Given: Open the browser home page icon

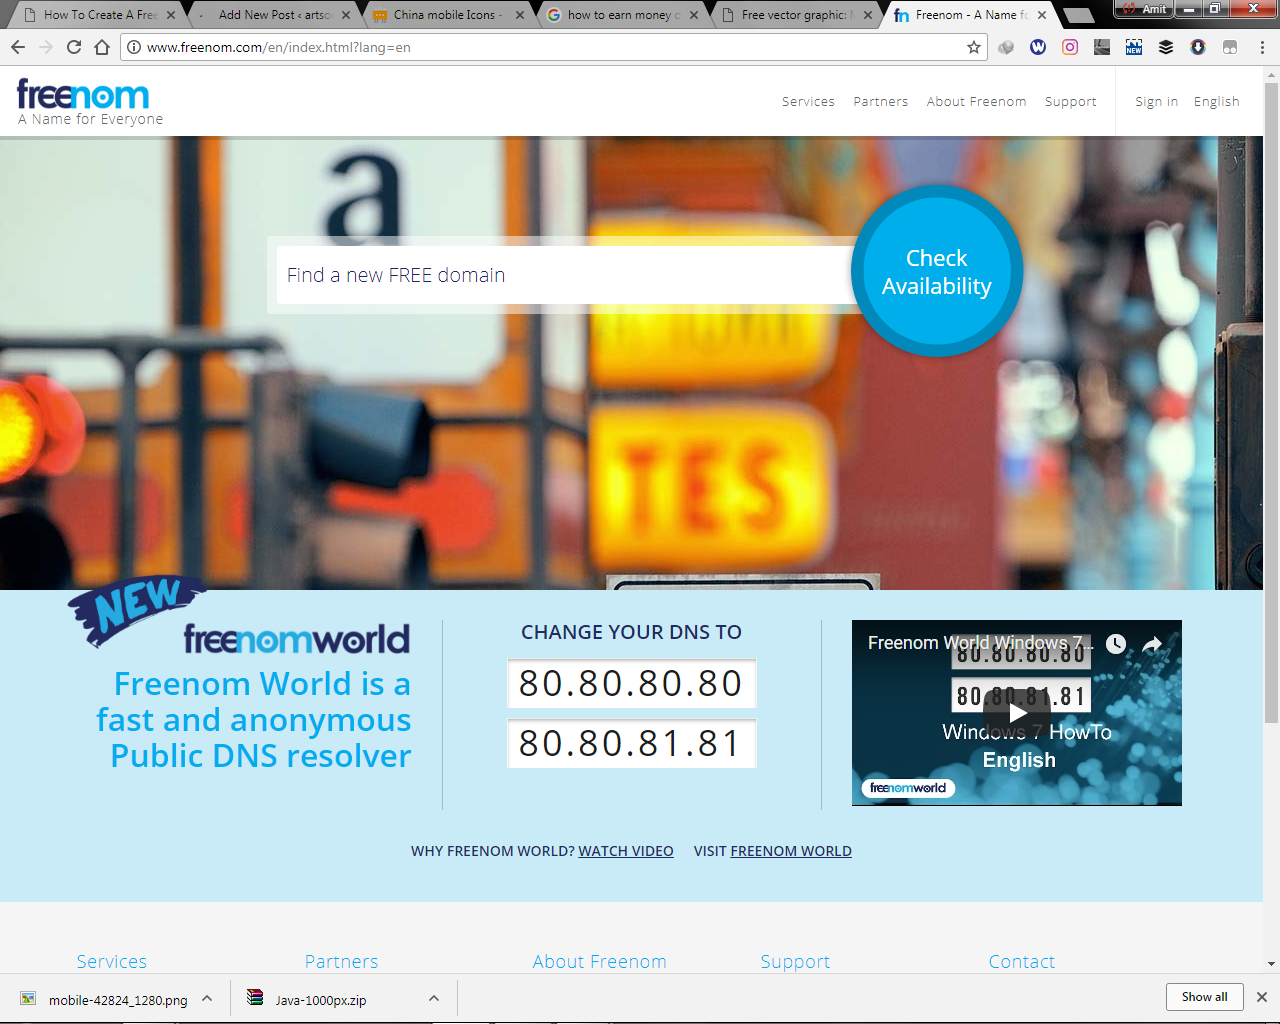Looking at the screenshot, I should (102, 47).
